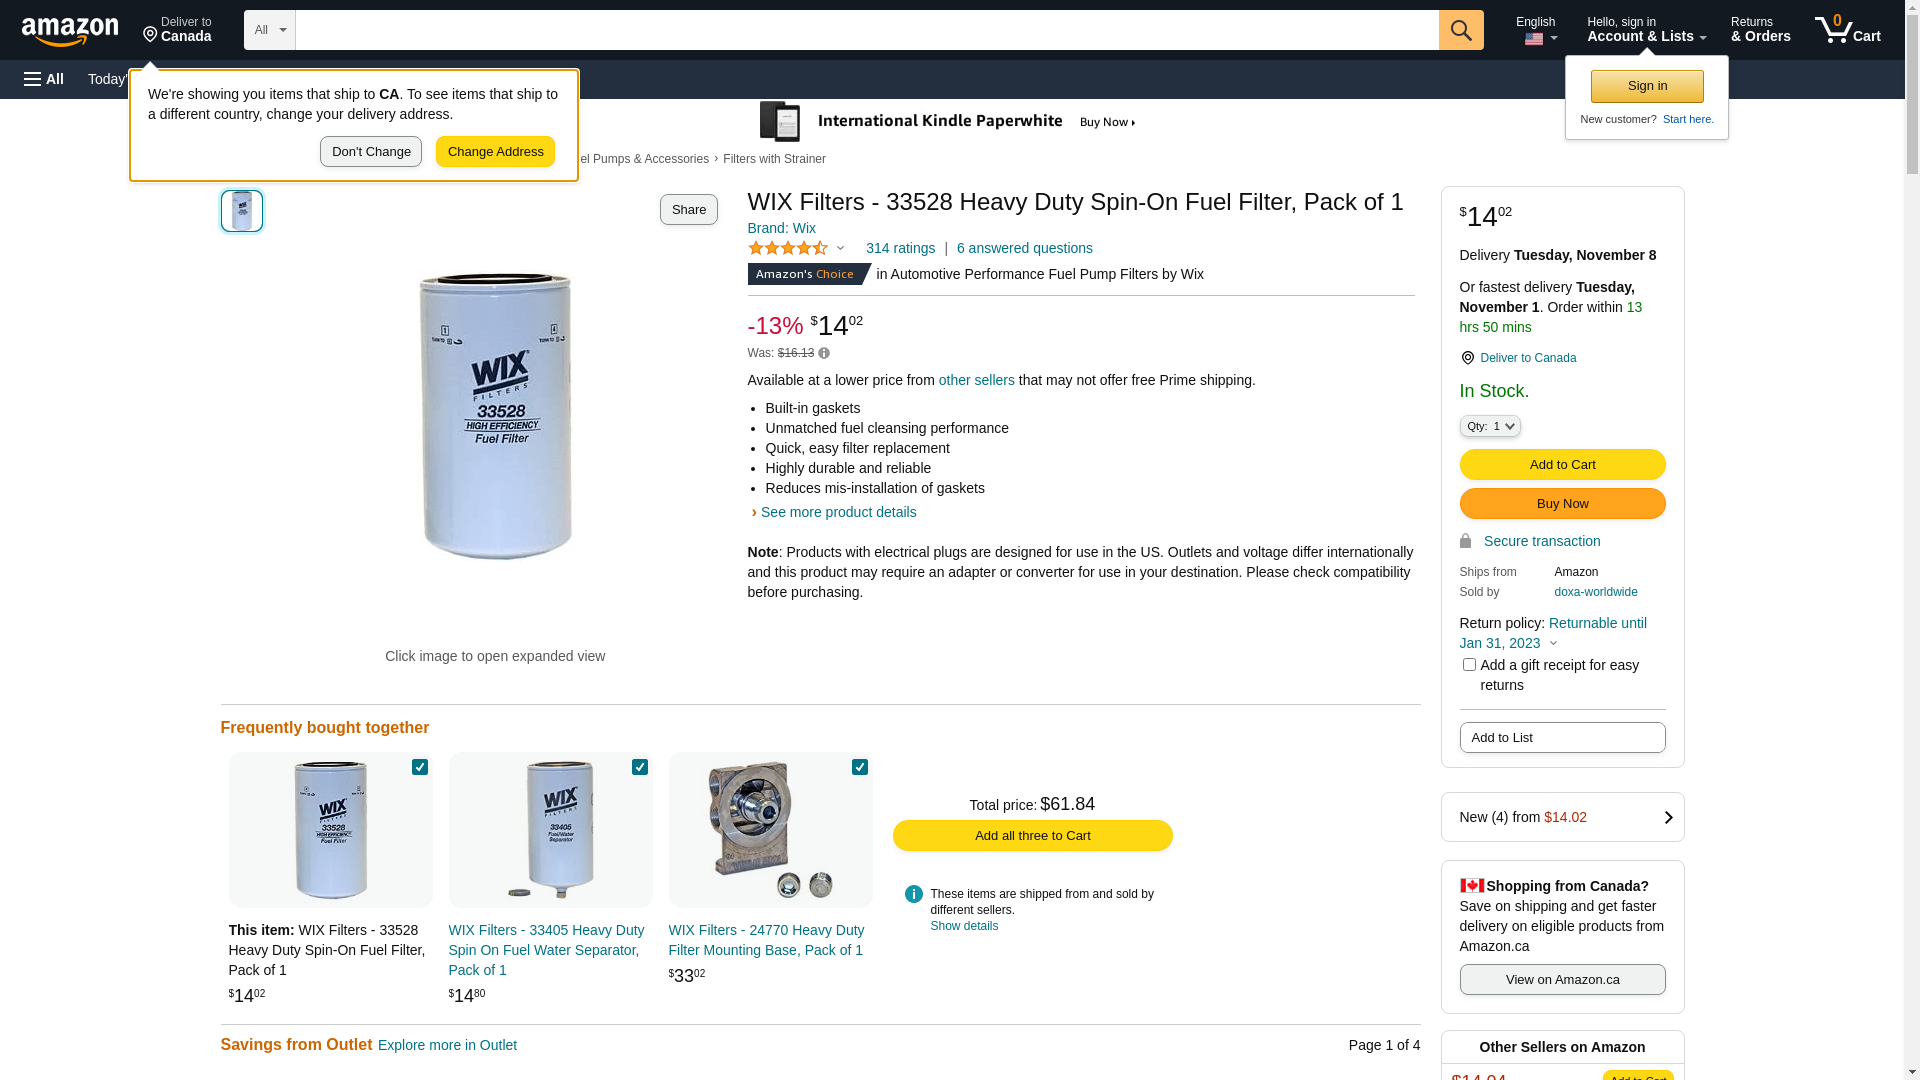The height and width of the screenshot is (1080, 1920).
Task: Click the search magnifier button
Action: point(1461,30)
